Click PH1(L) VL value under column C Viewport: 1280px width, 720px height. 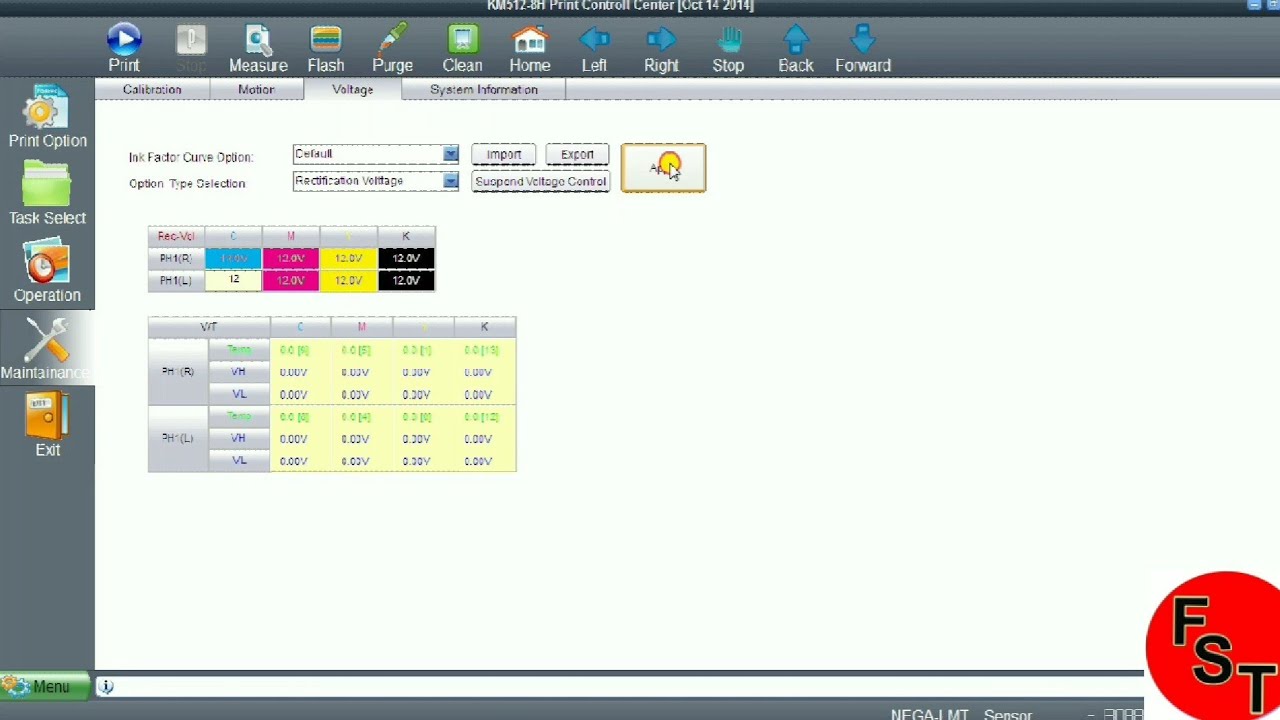point(294,462)
